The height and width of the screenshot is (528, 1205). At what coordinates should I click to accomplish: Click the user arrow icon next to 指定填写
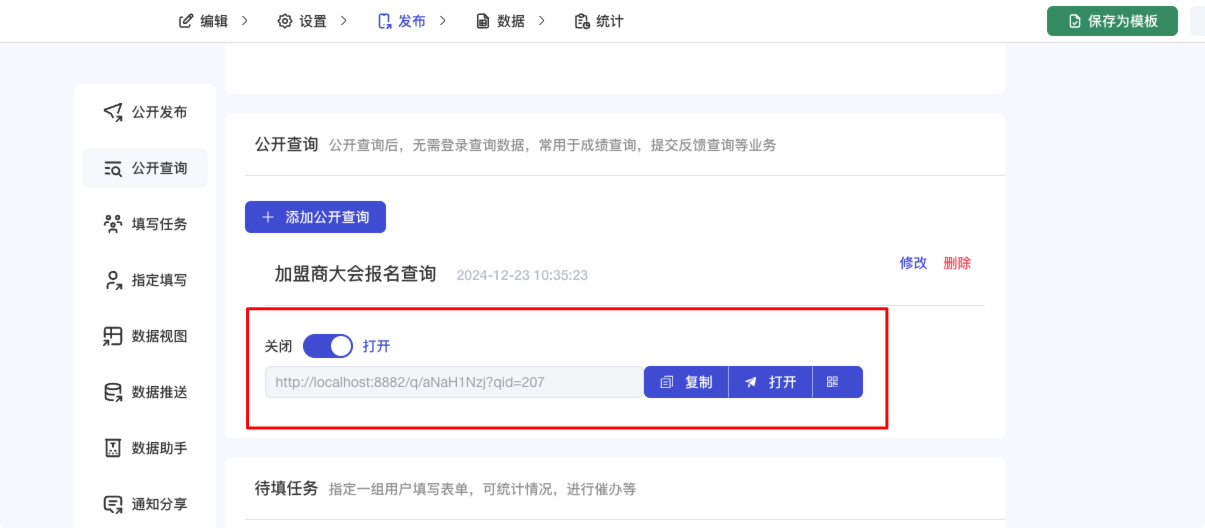[x=113, y=280]
